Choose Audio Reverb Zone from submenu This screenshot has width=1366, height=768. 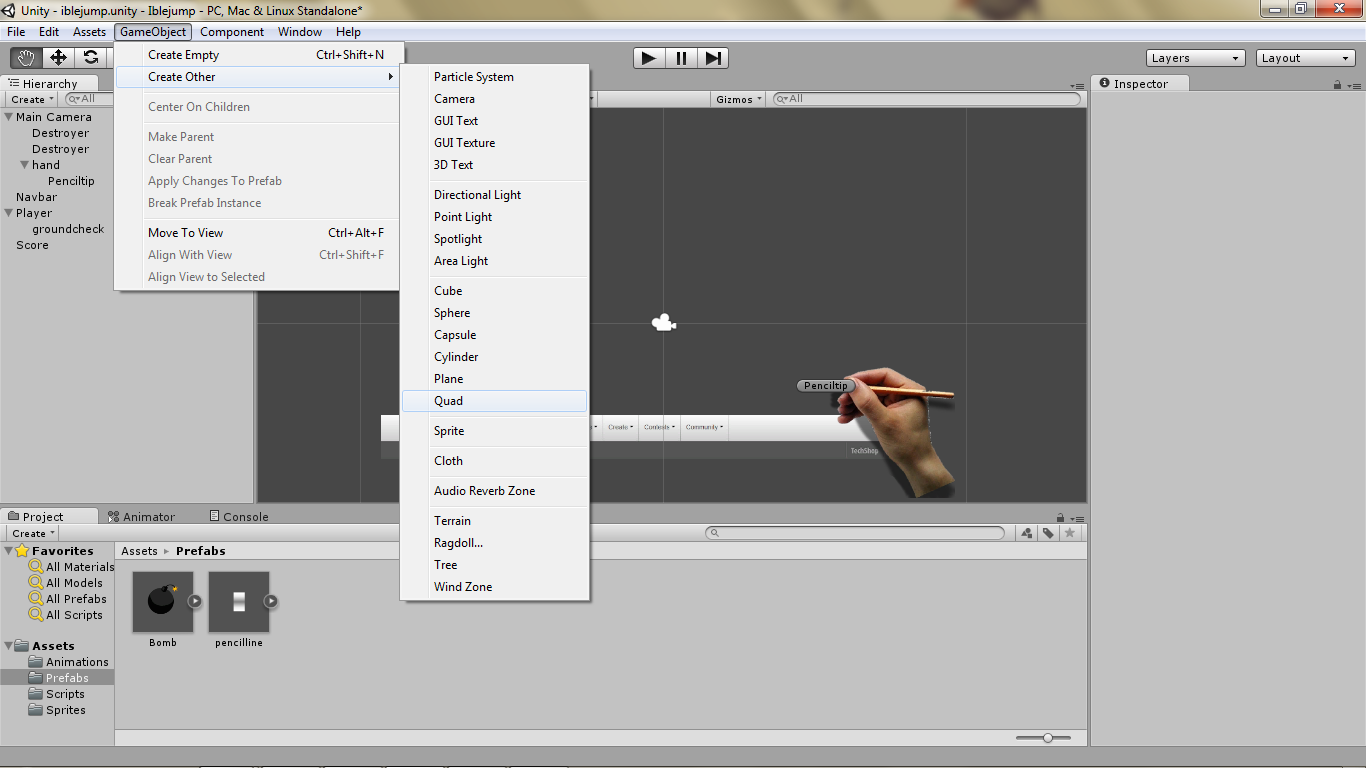pyautogui.click(x=494, y=491)
